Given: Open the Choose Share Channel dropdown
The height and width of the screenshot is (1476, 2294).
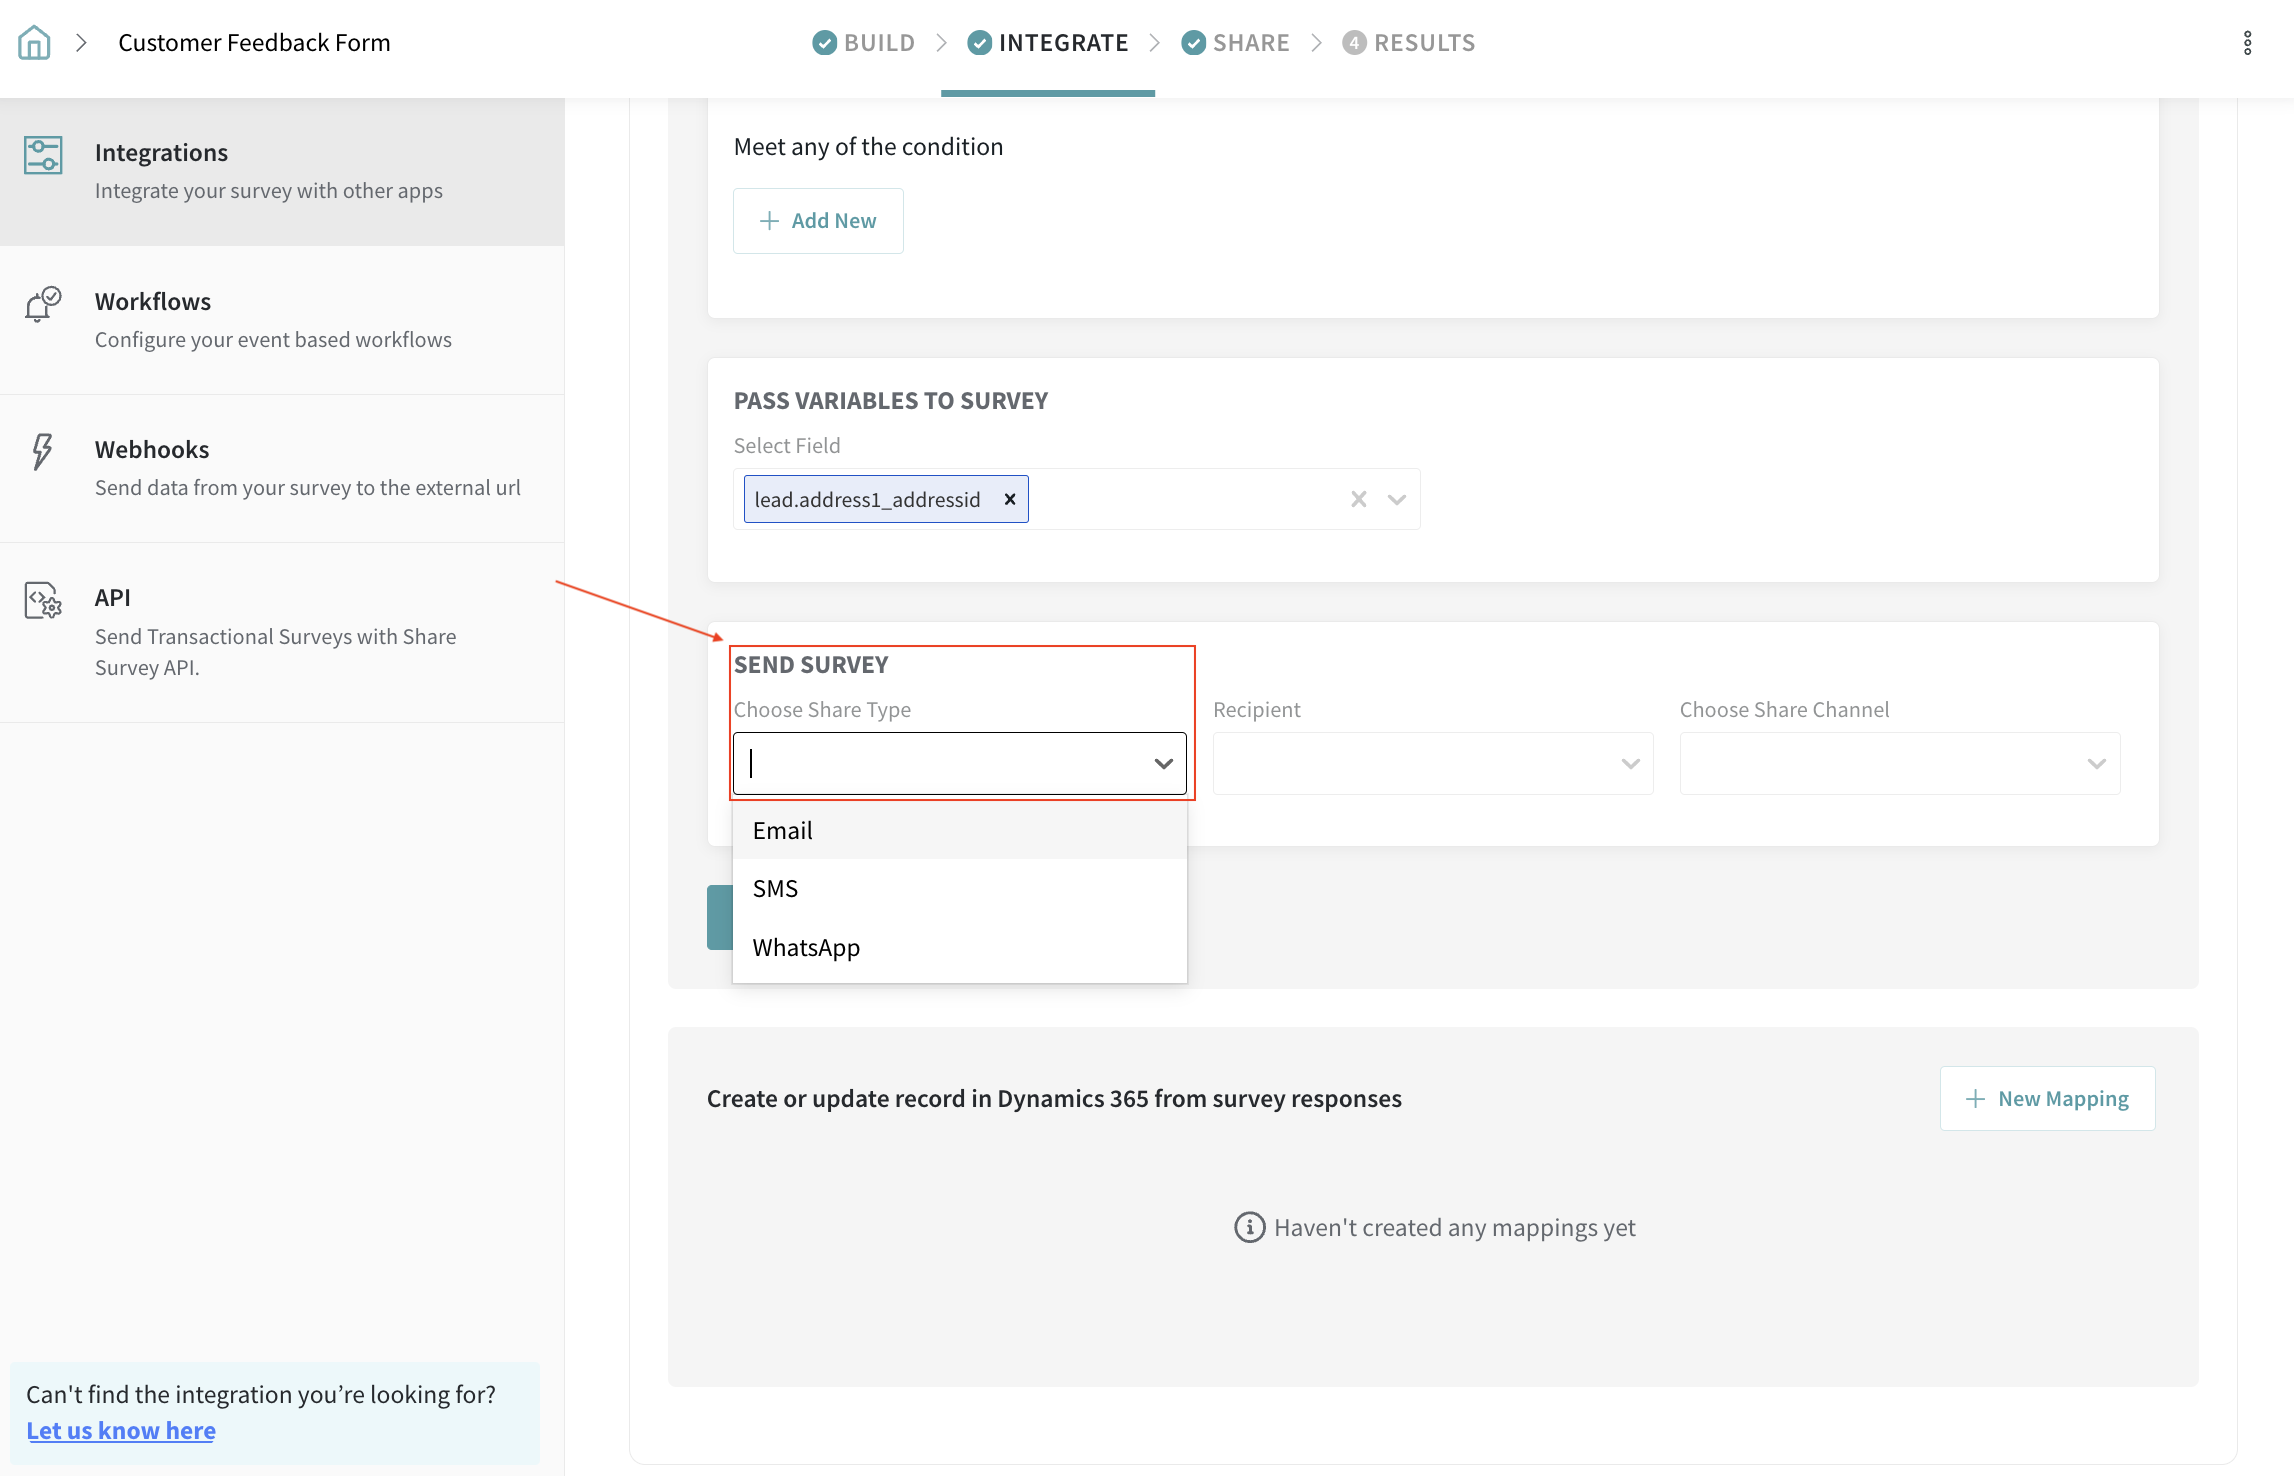Looking at the screenshot, I should coord(1899,764).
